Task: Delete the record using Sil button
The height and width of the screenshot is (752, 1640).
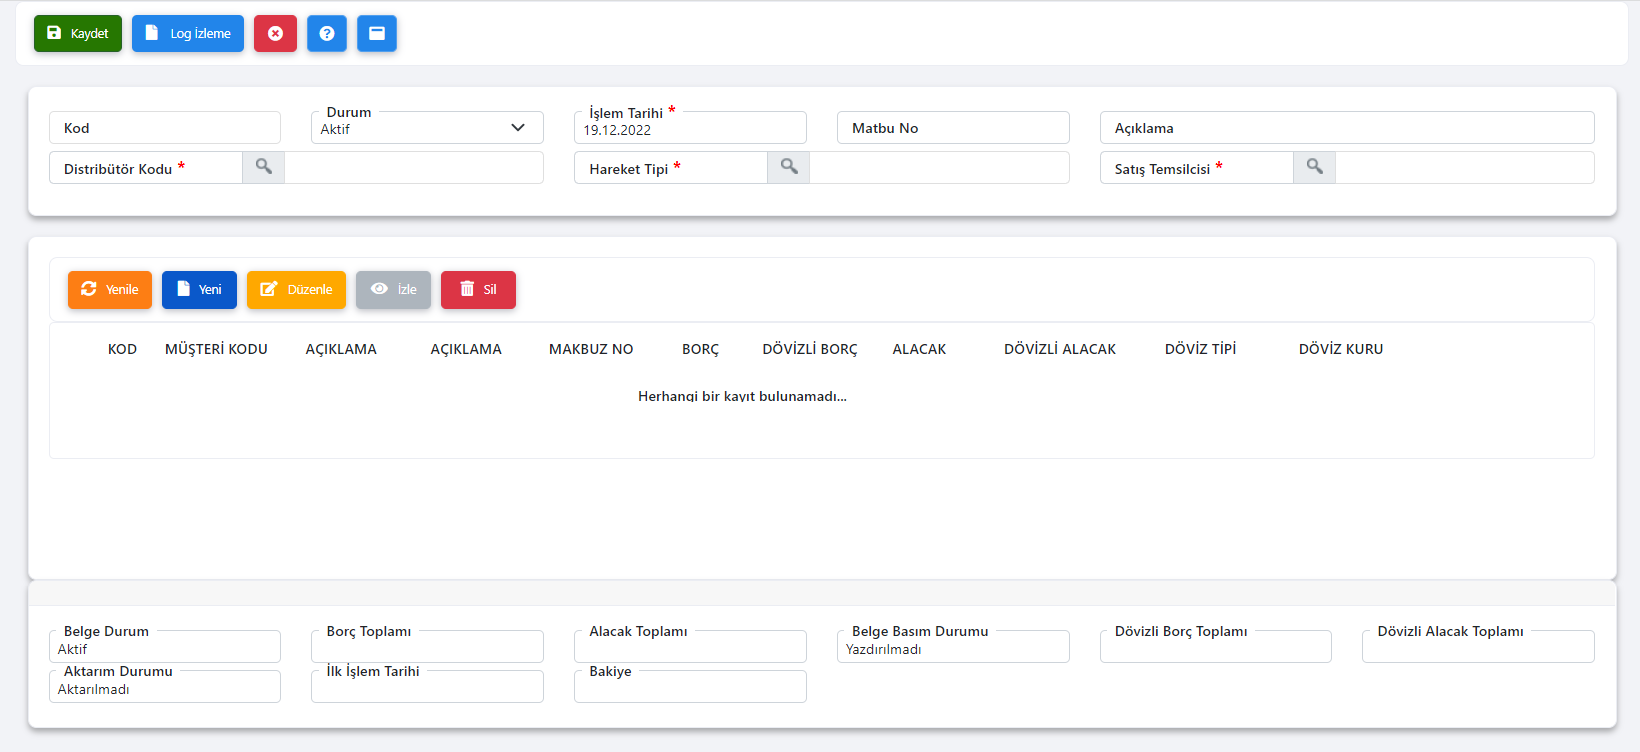Action: pos(478,289)
